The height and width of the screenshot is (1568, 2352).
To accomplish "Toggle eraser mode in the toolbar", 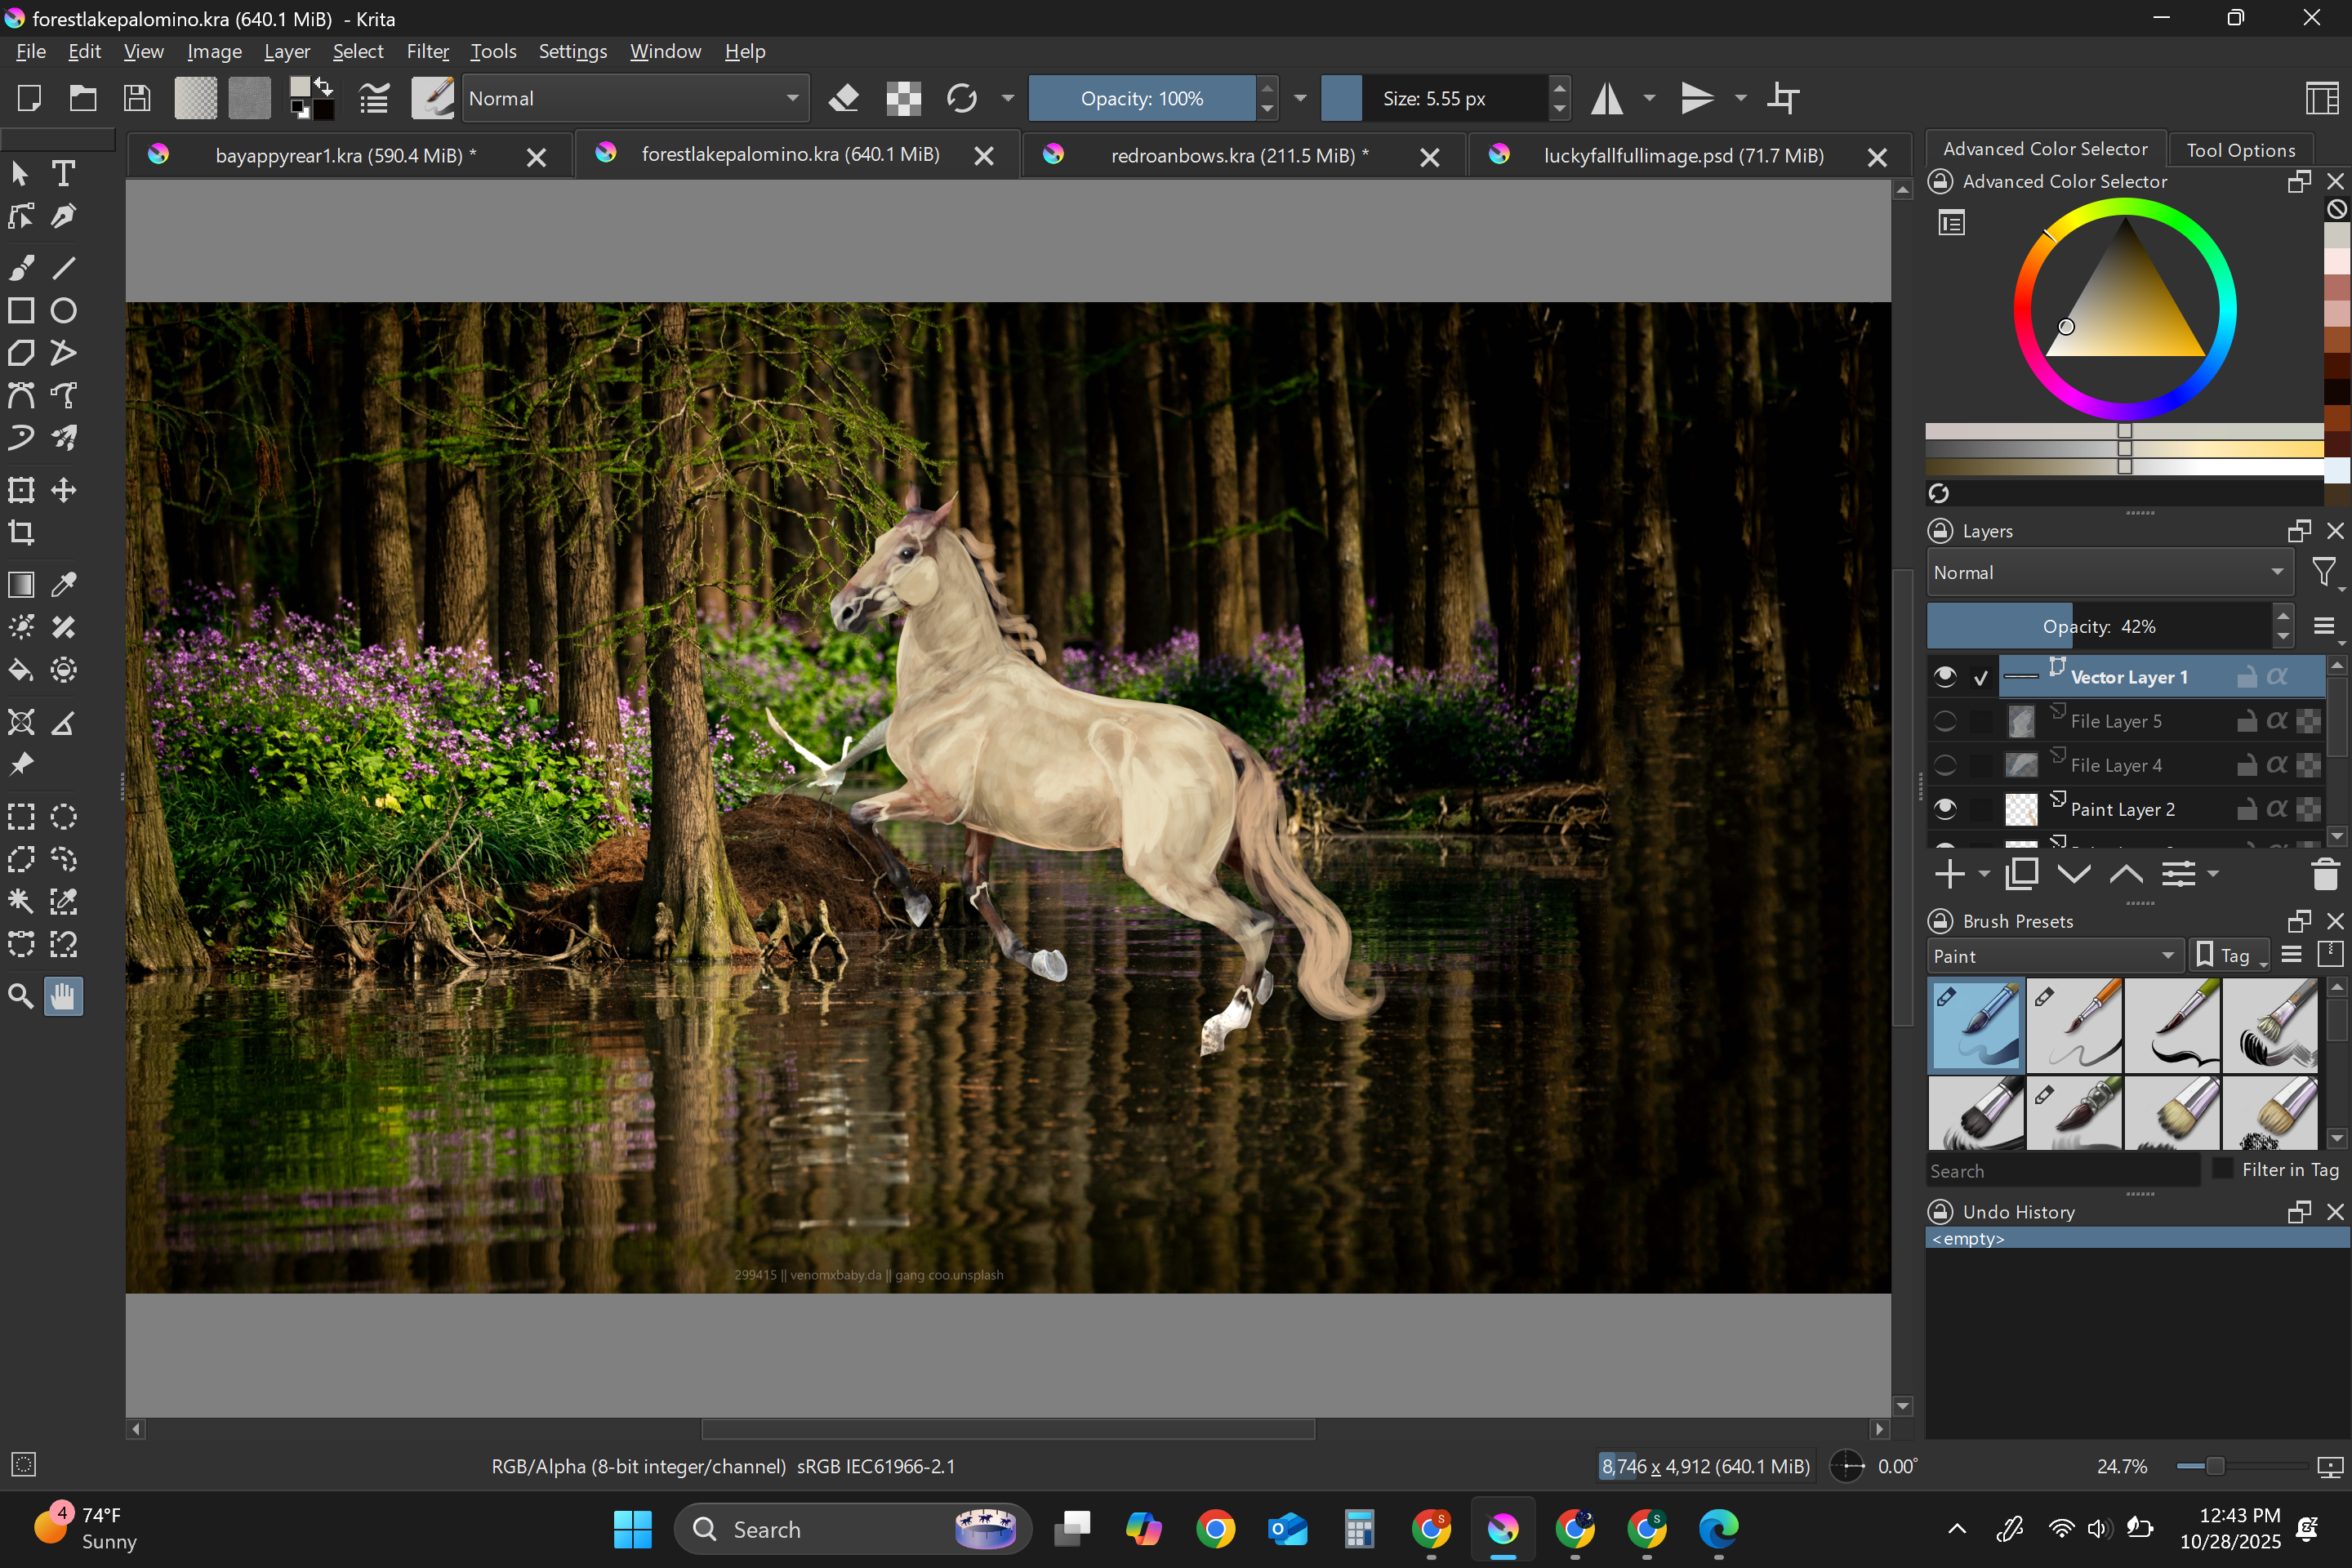I will [844, 98].
